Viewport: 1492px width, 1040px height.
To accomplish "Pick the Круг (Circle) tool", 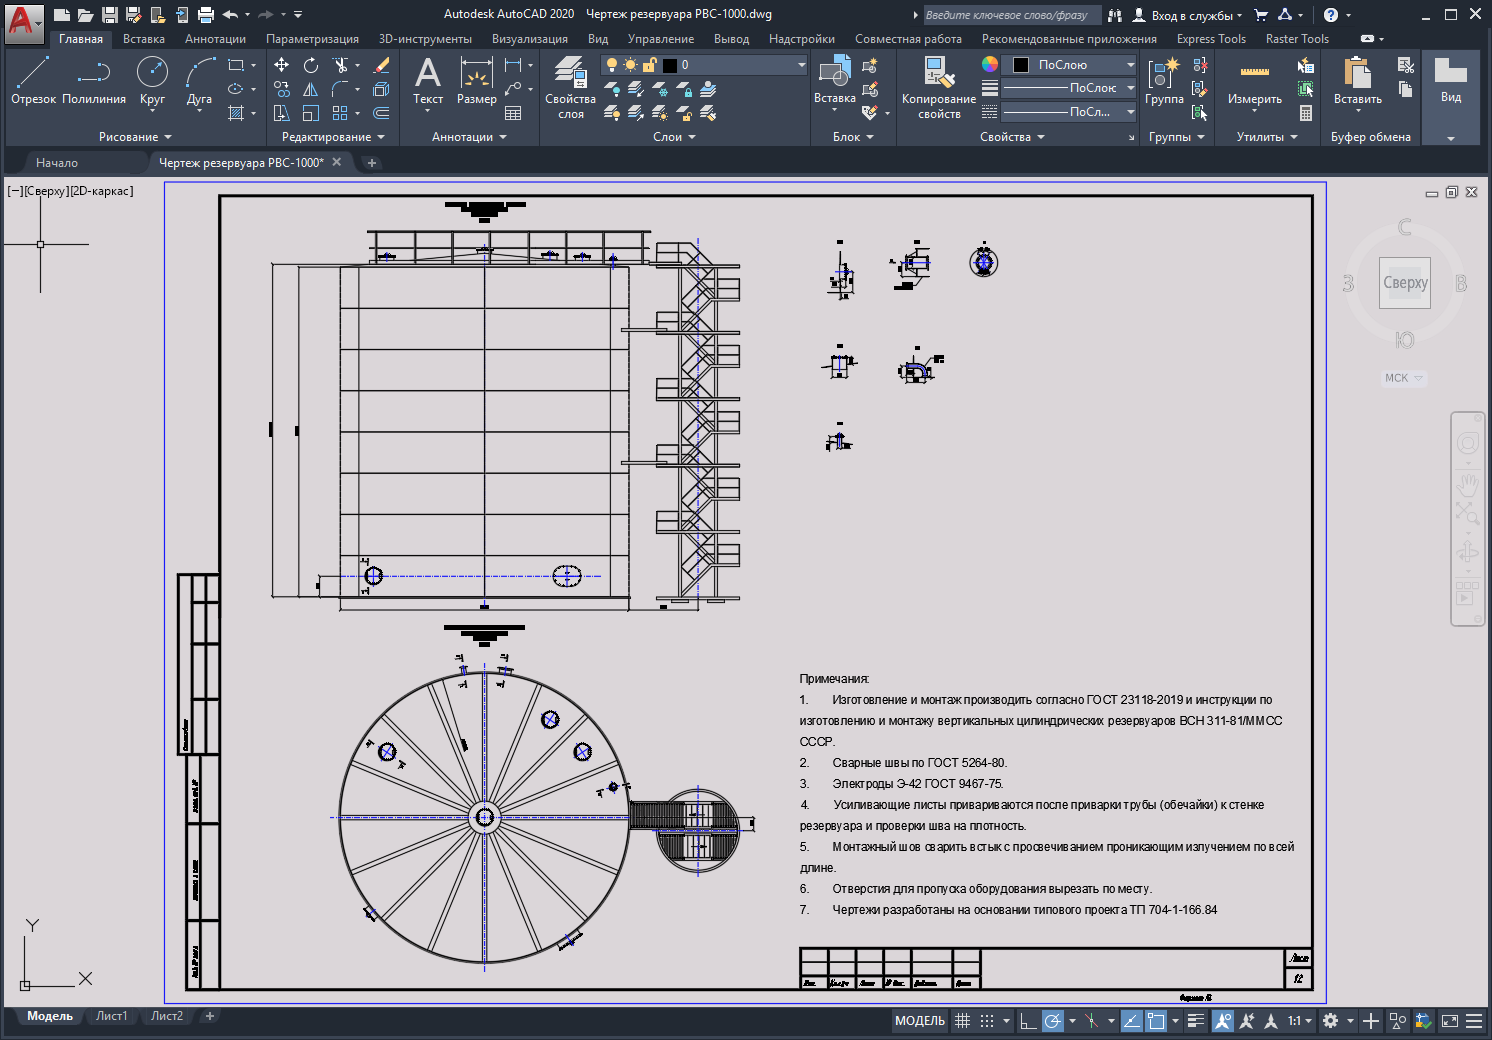I will (152, 80).
